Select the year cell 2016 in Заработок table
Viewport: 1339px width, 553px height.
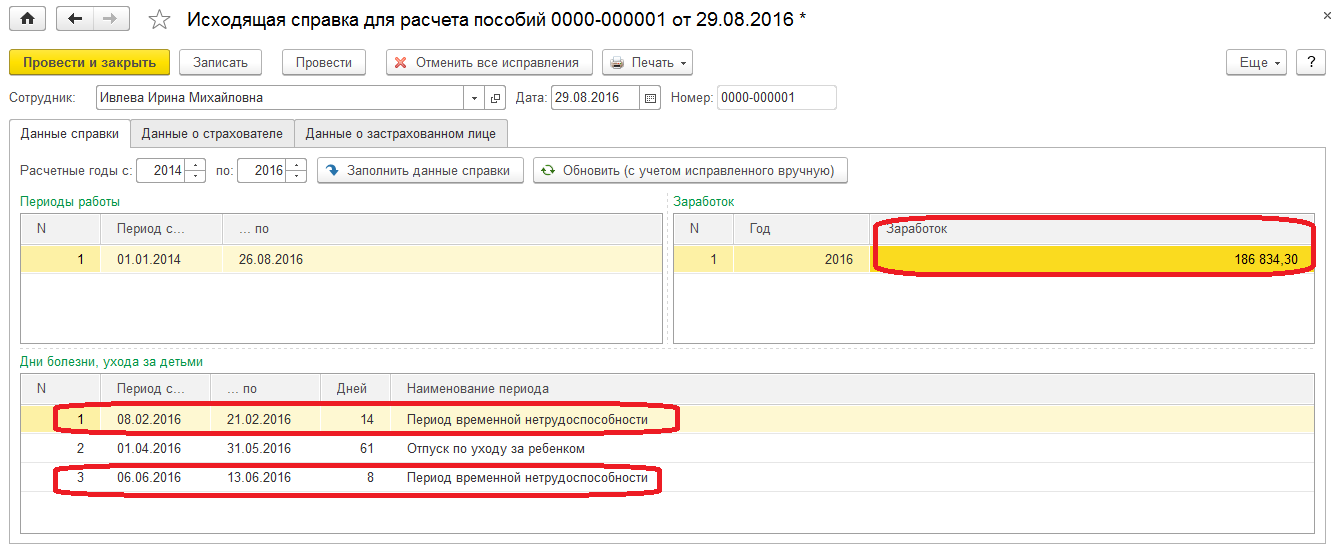801,259
